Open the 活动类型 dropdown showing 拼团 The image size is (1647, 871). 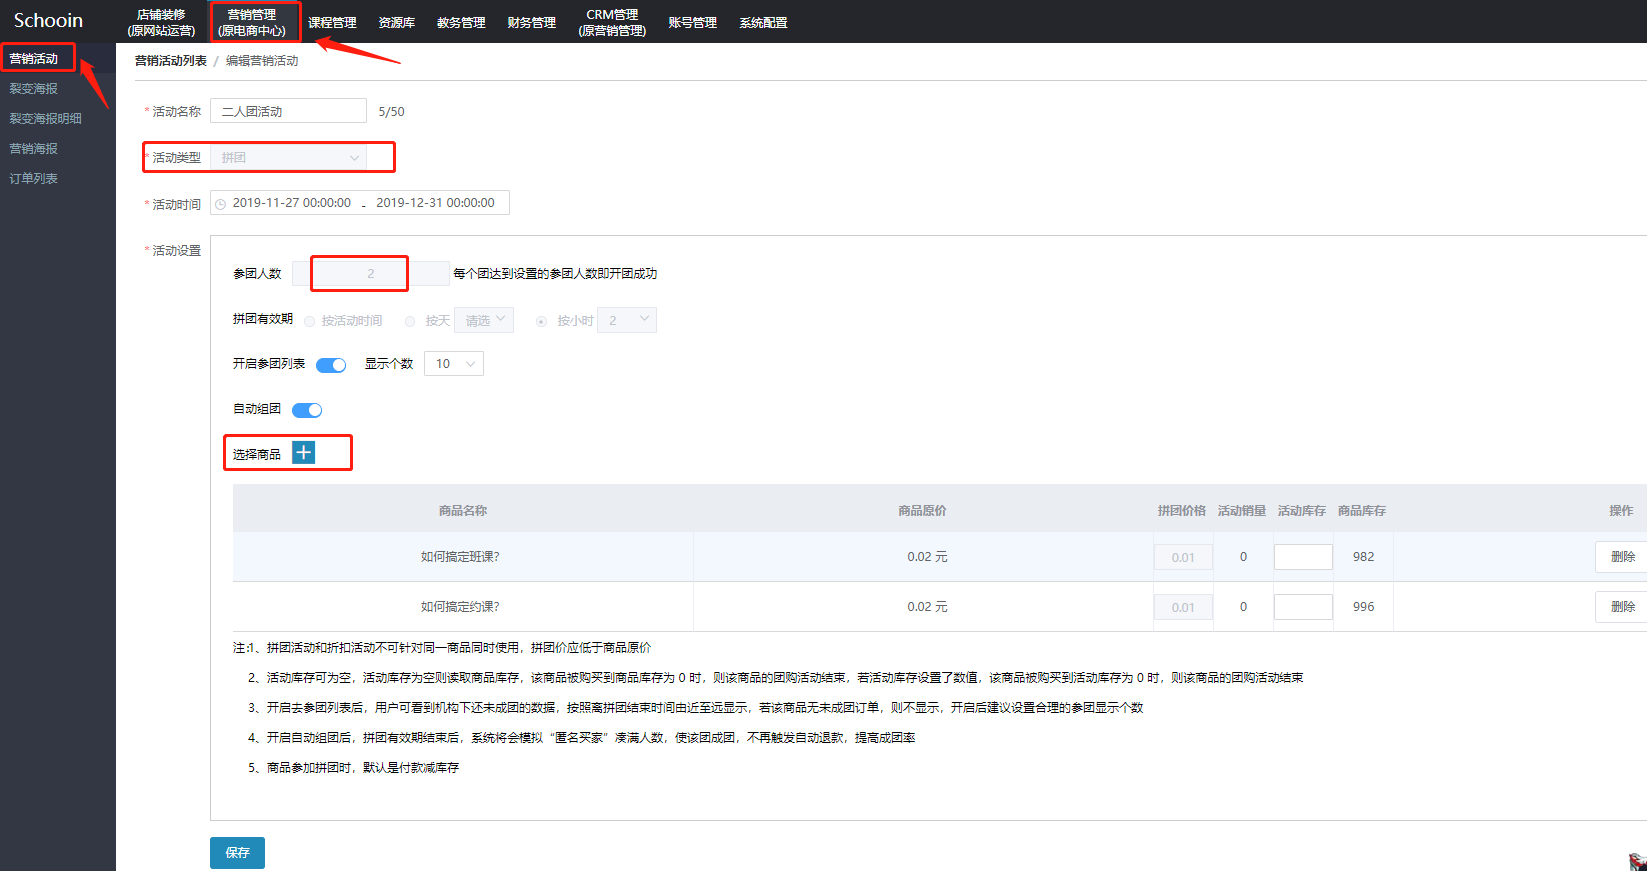289,157
